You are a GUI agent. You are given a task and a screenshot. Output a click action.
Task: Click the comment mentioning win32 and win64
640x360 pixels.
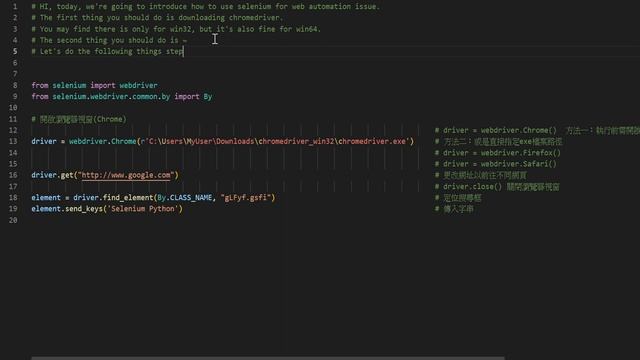(176, 29)
